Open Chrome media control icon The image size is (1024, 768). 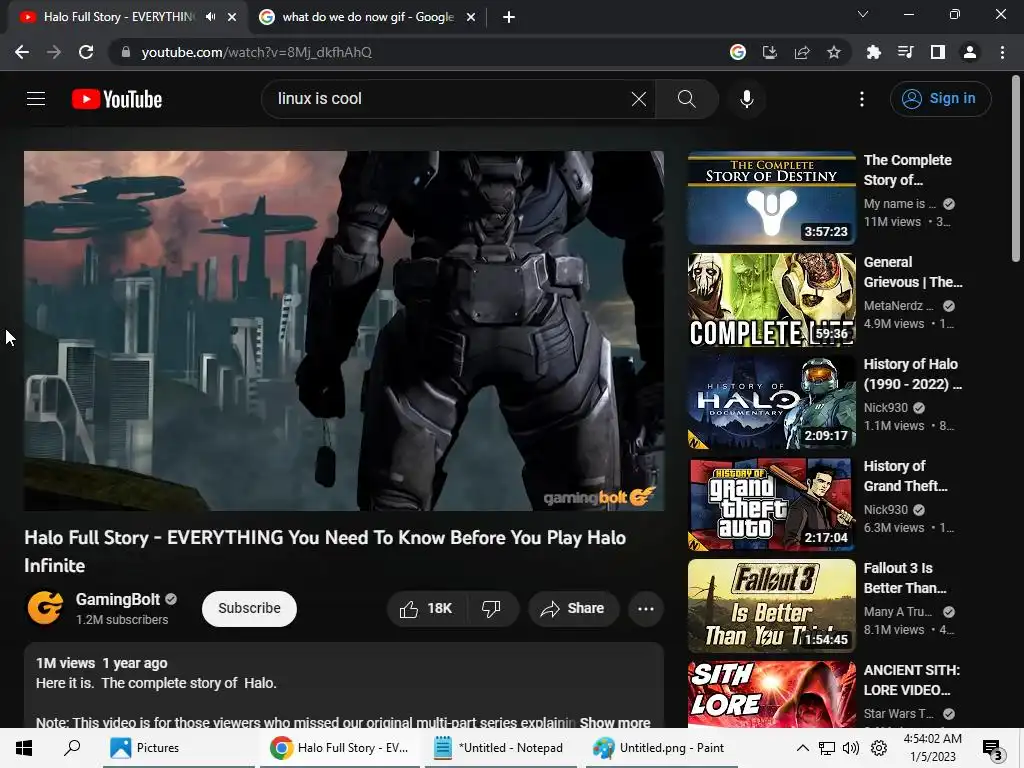tap(905, 52)
